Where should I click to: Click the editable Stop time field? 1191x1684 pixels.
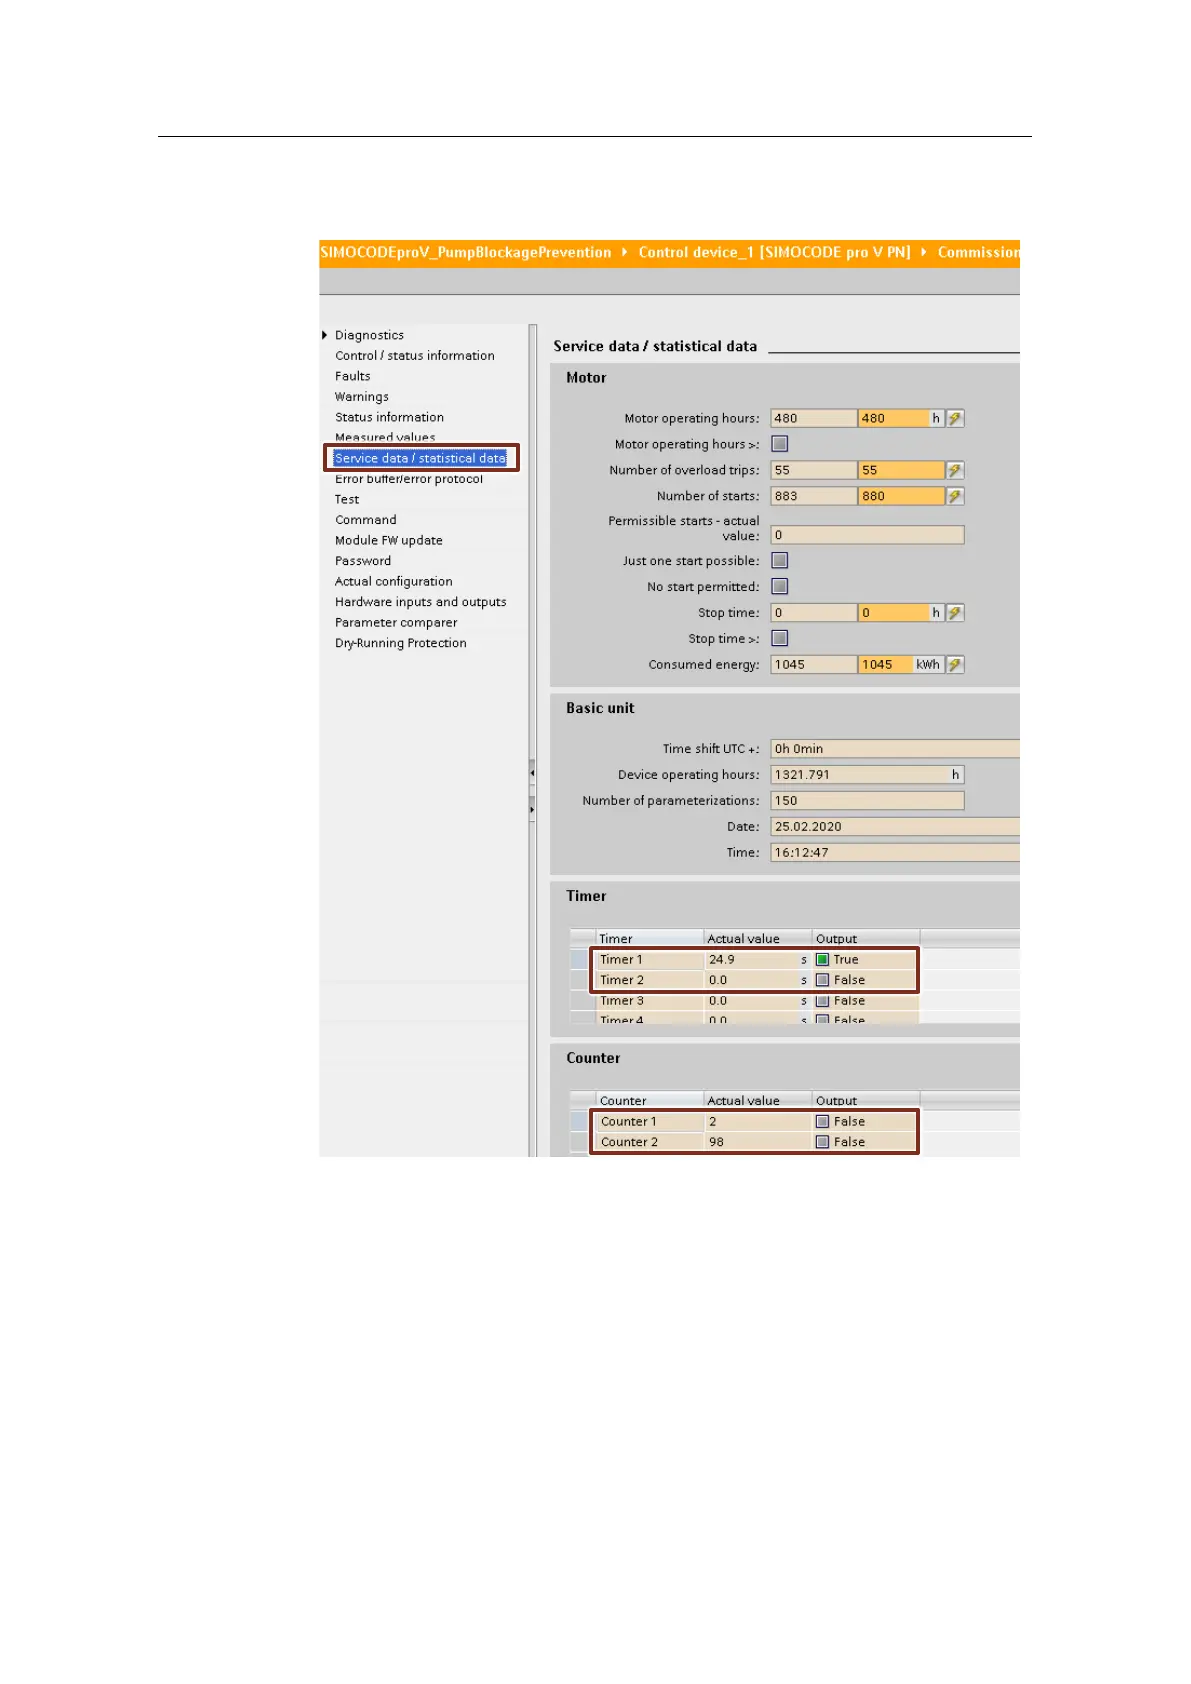coord(894,613)
